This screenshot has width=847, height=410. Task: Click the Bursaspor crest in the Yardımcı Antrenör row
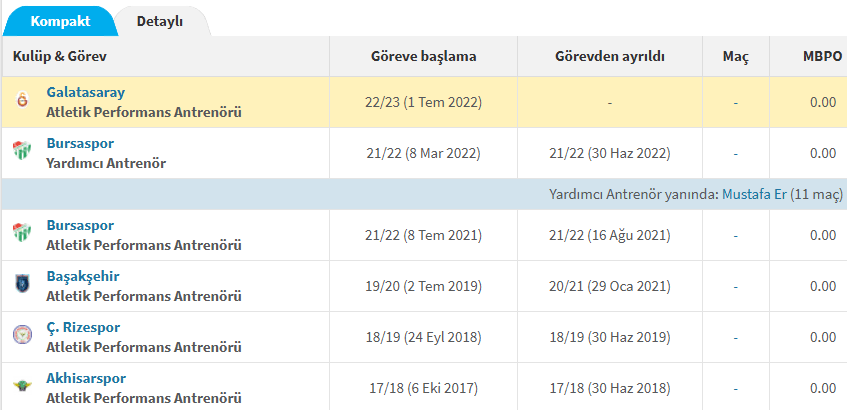click(22, 153)
